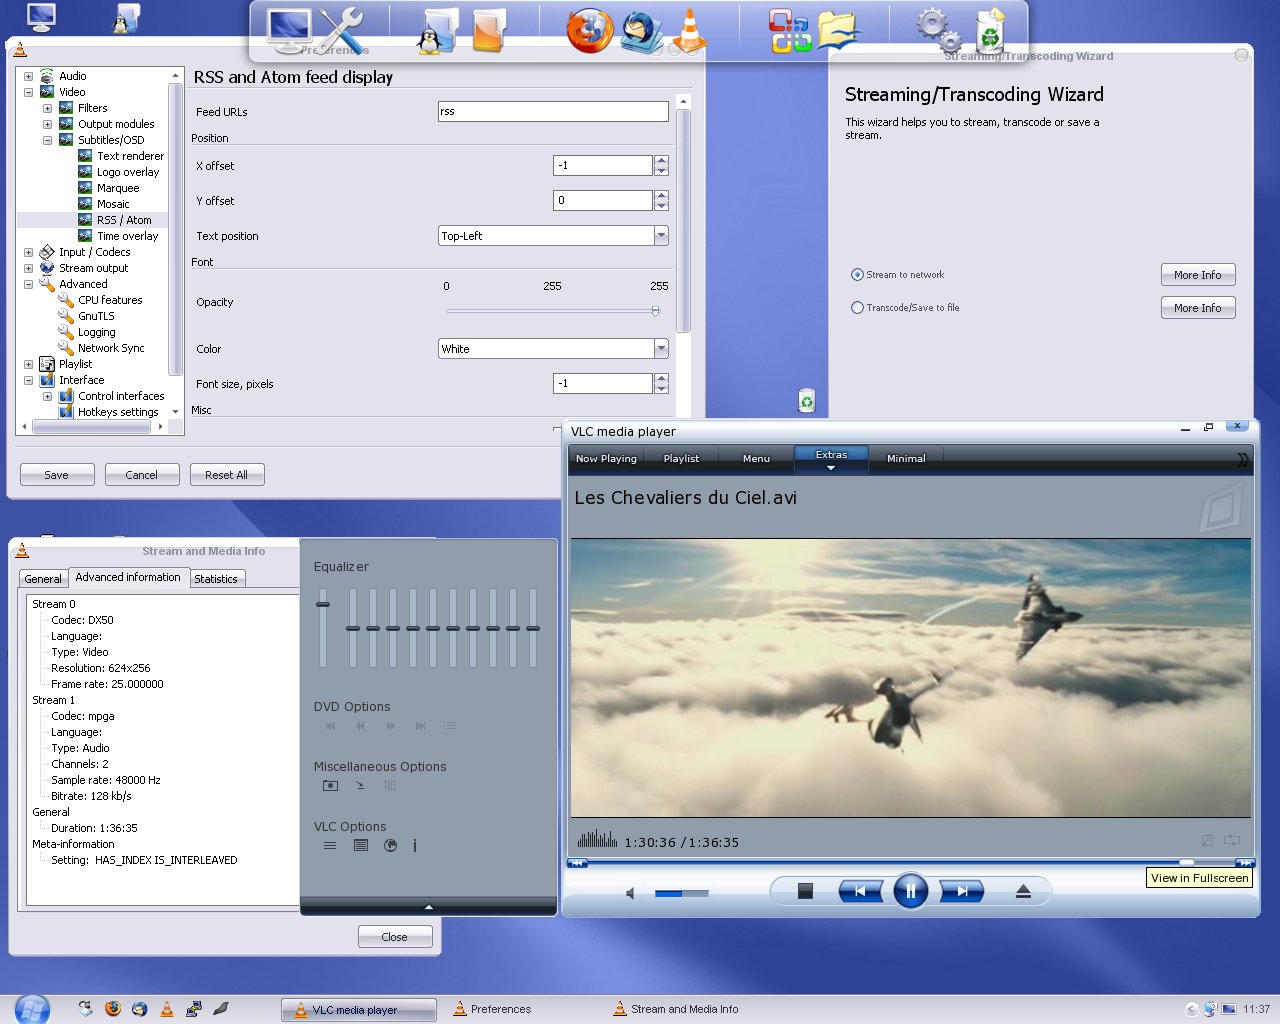Expand the Input / Codecs tree node
Screen dimensions: 1280x1024
tap(28, 252)
